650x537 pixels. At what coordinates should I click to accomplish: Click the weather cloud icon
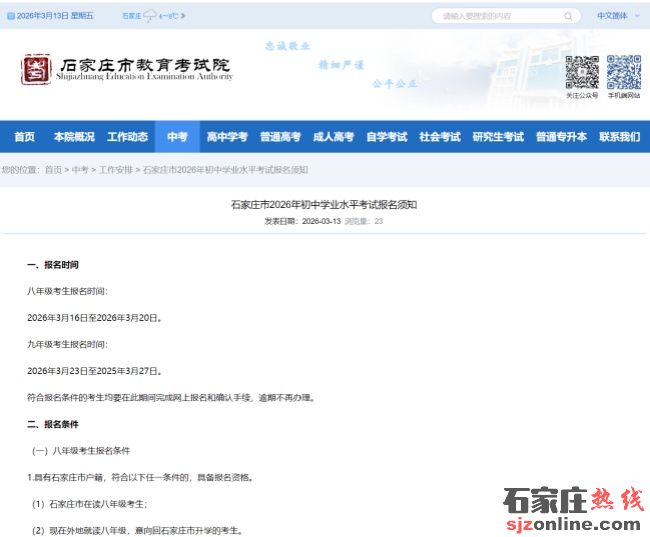[150, 16]
